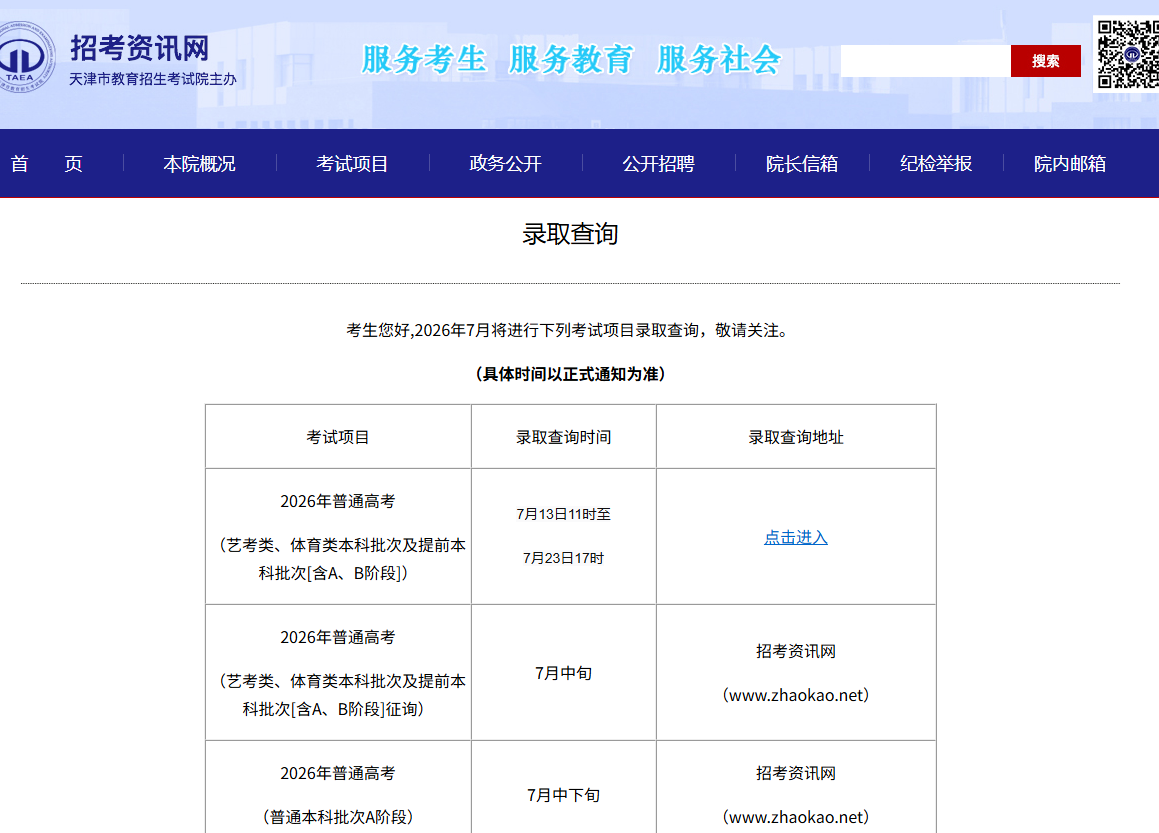Open the 政务公开 menu
This screenshot has width=1159, height=833.
click(x=506, y=163)
